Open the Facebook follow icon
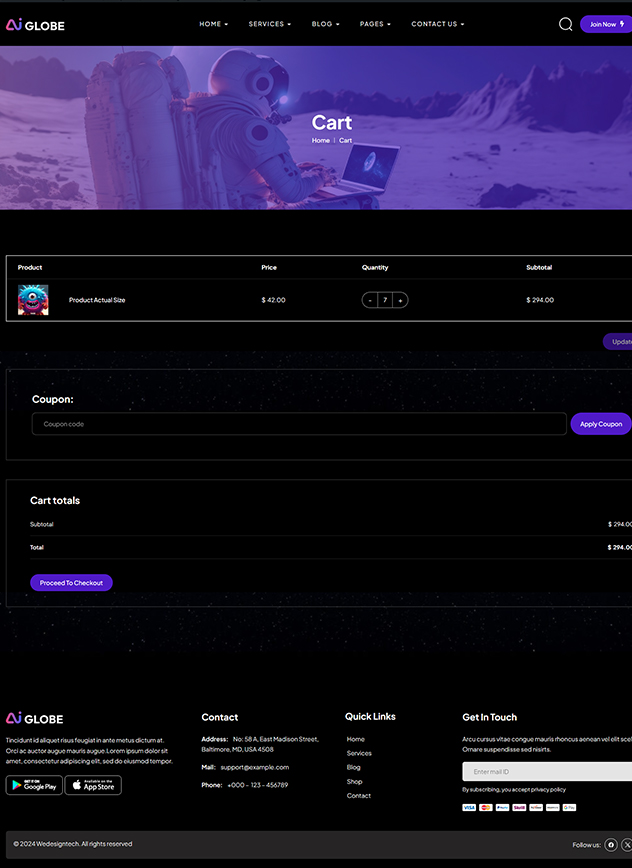Screen dimensions: 632x868 point(611,845)
